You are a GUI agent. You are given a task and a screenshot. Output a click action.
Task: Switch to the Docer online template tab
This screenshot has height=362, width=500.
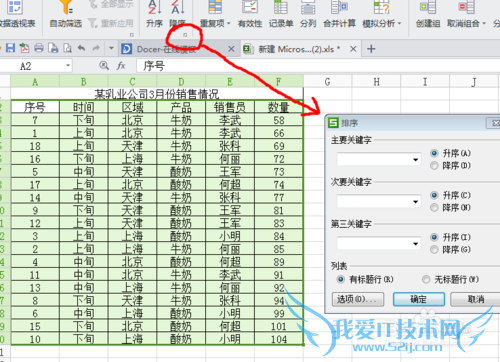(173, 49)
